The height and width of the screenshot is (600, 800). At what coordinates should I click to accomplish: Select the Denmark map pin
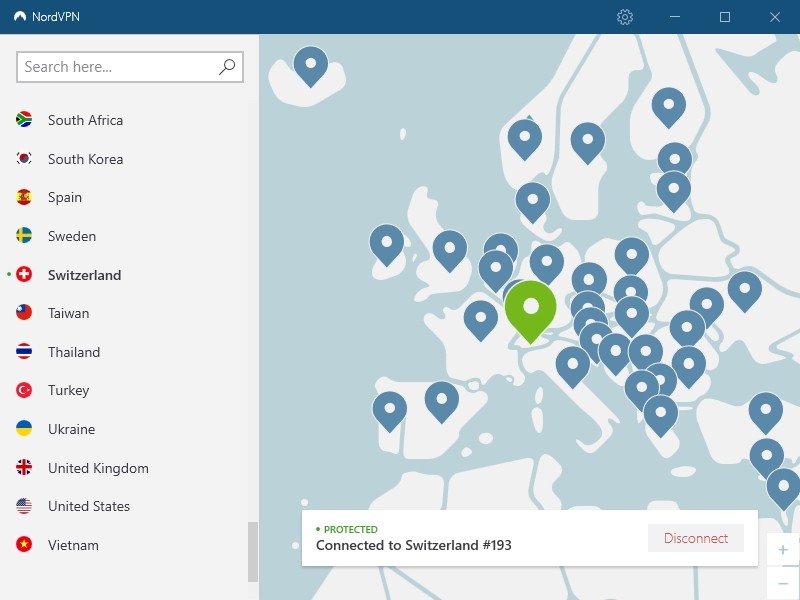coord(533,202)
